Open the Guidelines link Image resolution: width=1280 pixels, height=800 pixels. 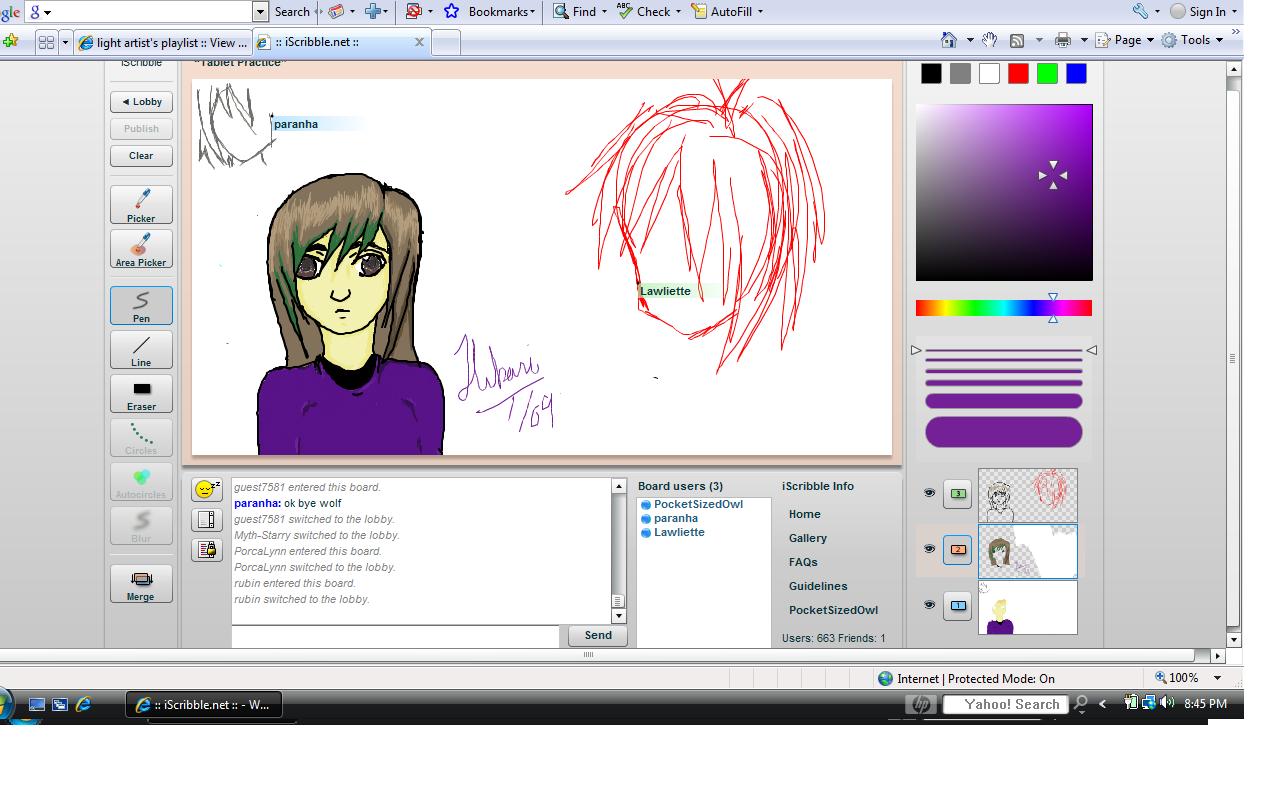click(x=818, y=586)
